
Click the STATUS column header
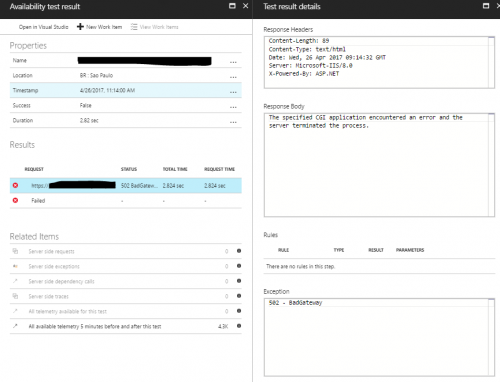[129, 169]
